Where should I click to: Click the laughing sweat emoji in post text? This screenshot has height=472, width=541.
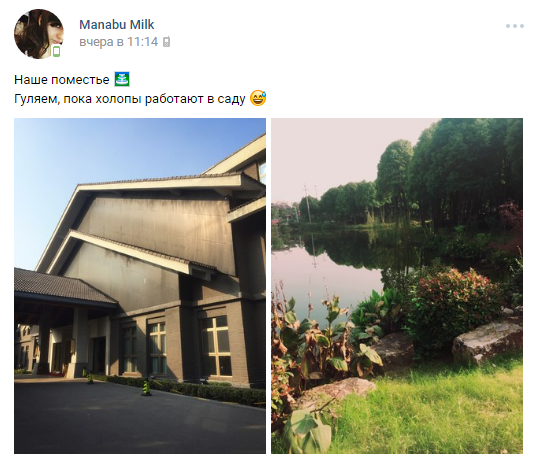258,98
